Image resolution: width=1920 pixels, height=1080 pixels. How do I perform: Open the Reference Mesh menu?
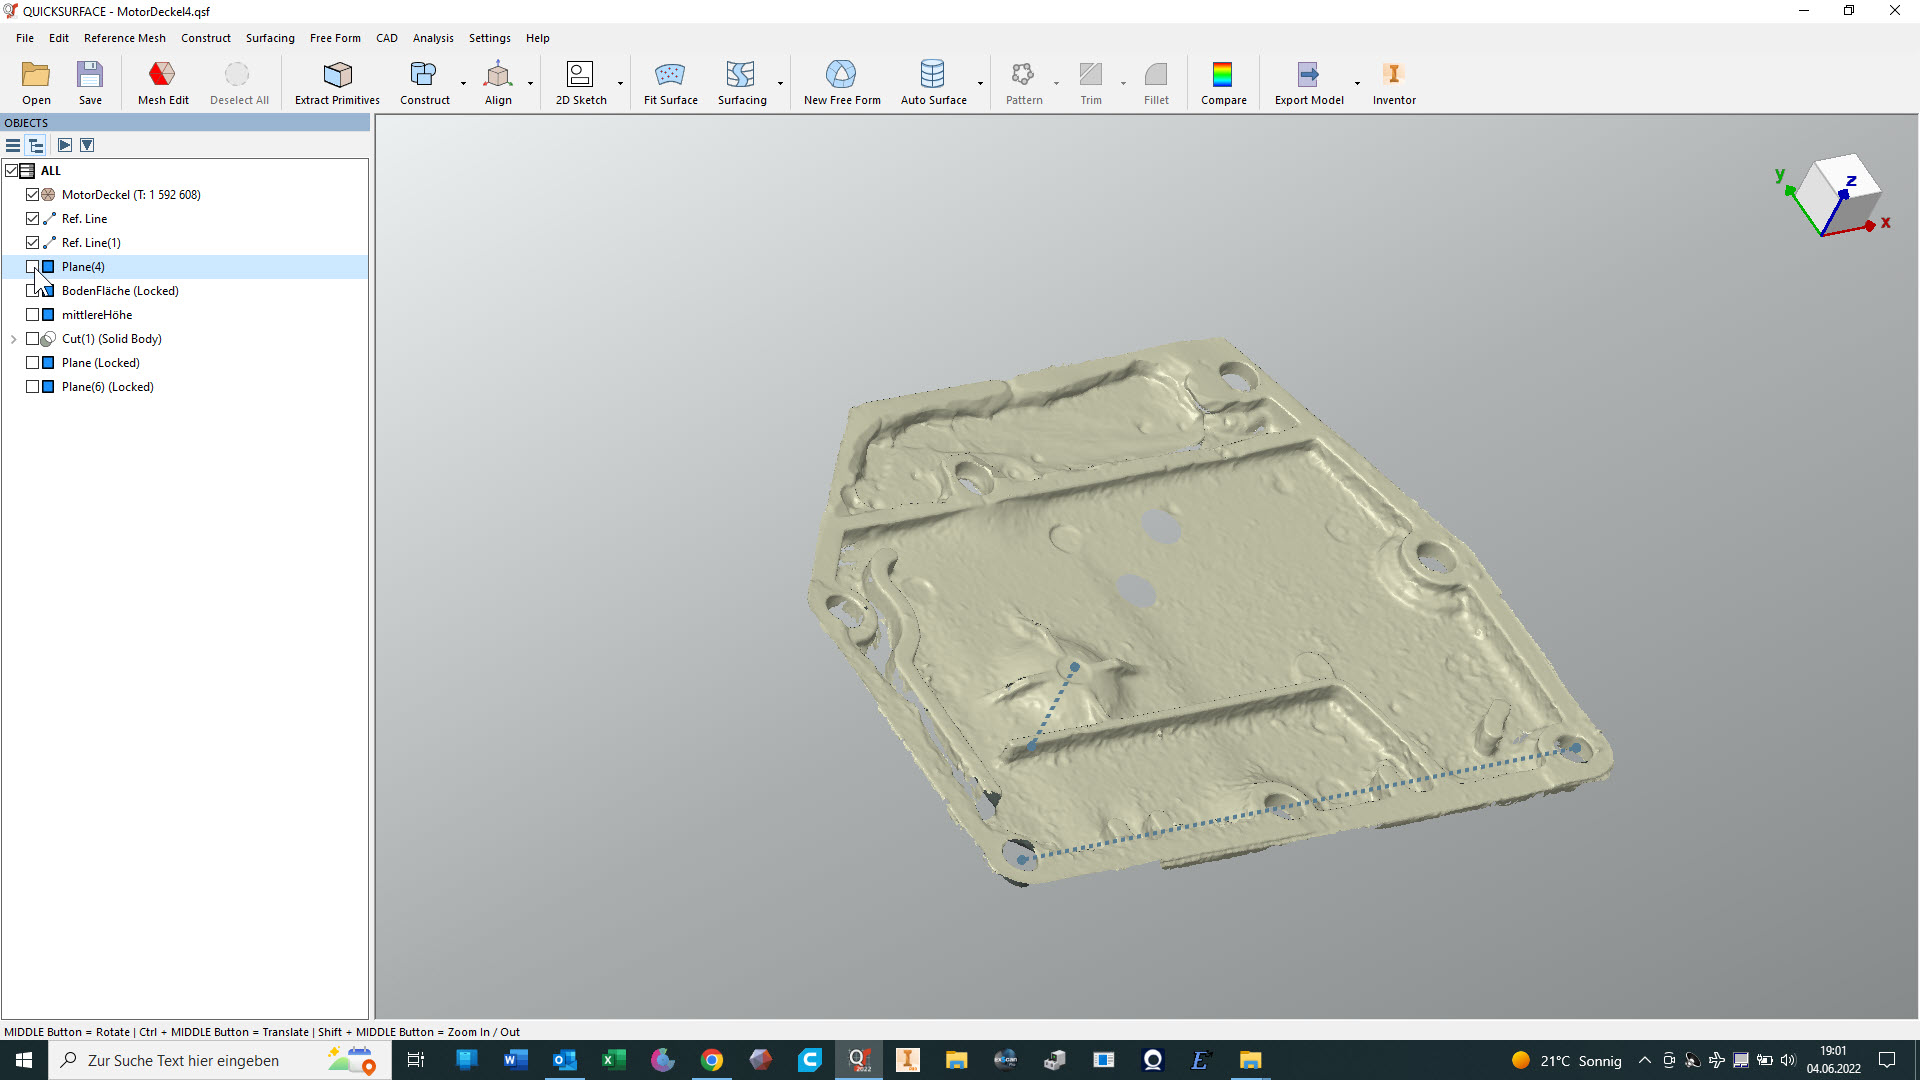point(124,38)
